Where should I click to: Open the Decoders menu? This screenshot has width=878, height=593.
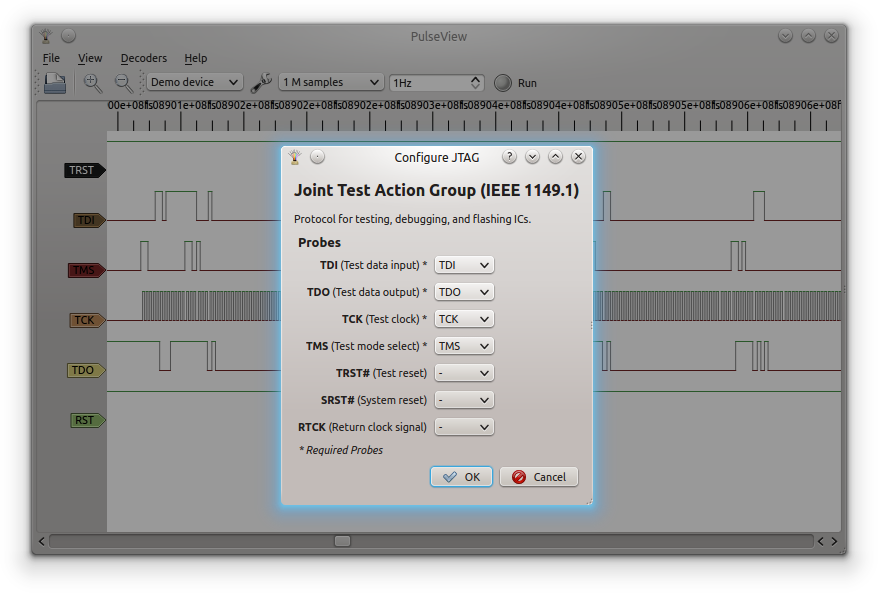tap(144, 58)
